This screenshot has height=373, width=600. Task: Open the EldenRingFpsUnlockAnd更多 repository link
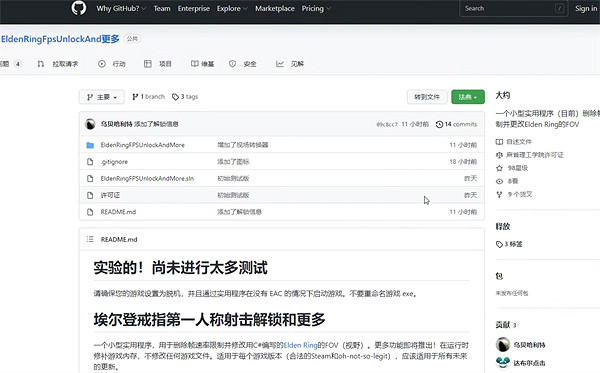click(60, 39)
